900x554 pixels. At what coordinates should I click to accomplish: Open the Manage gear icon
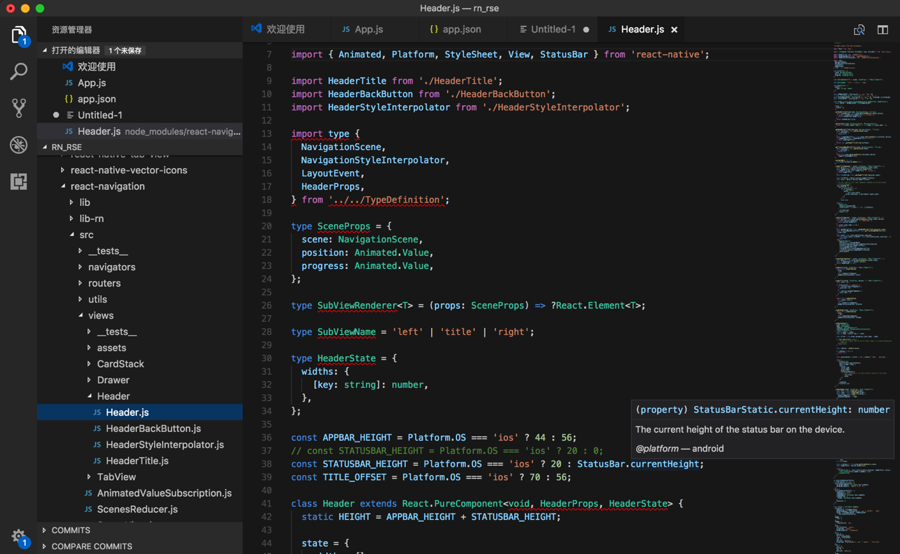[18, 537]
